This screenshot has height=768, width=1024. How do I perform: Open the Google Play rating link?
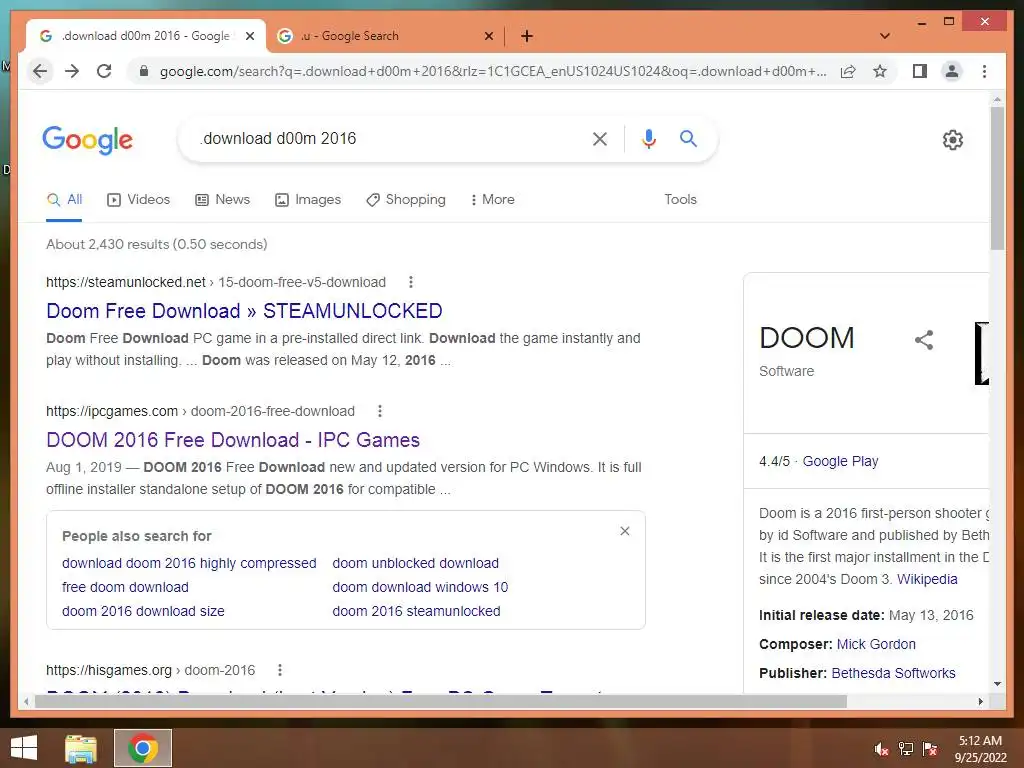840,461
